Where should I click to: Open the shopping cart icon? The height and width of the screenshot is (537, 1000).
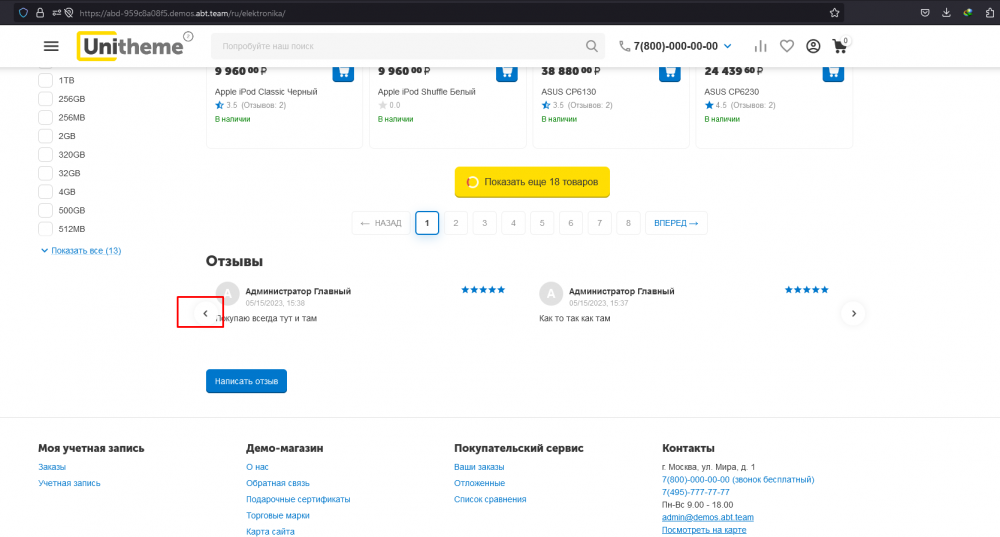840,46
